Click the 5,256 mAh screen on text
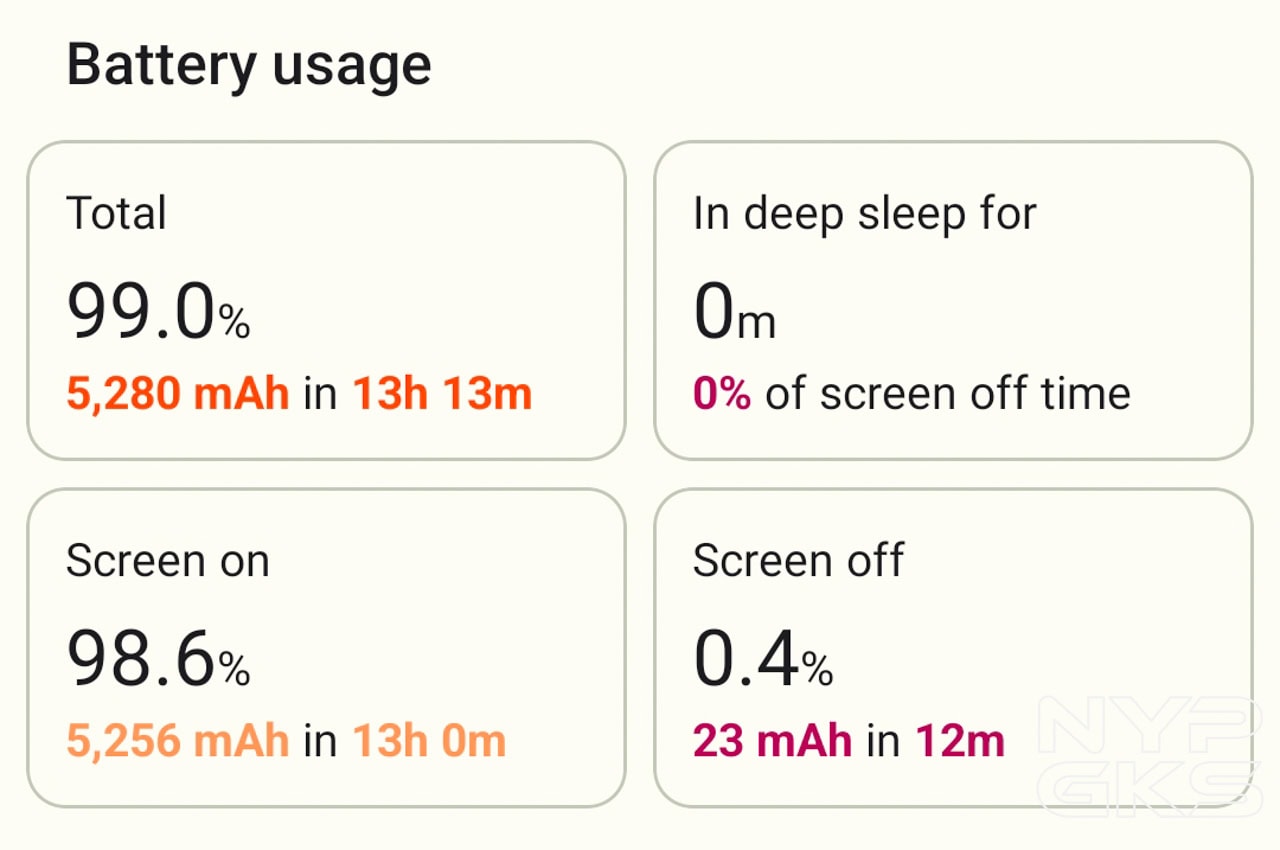This screenshot has width=1280, height=850. tap(178, 741)
